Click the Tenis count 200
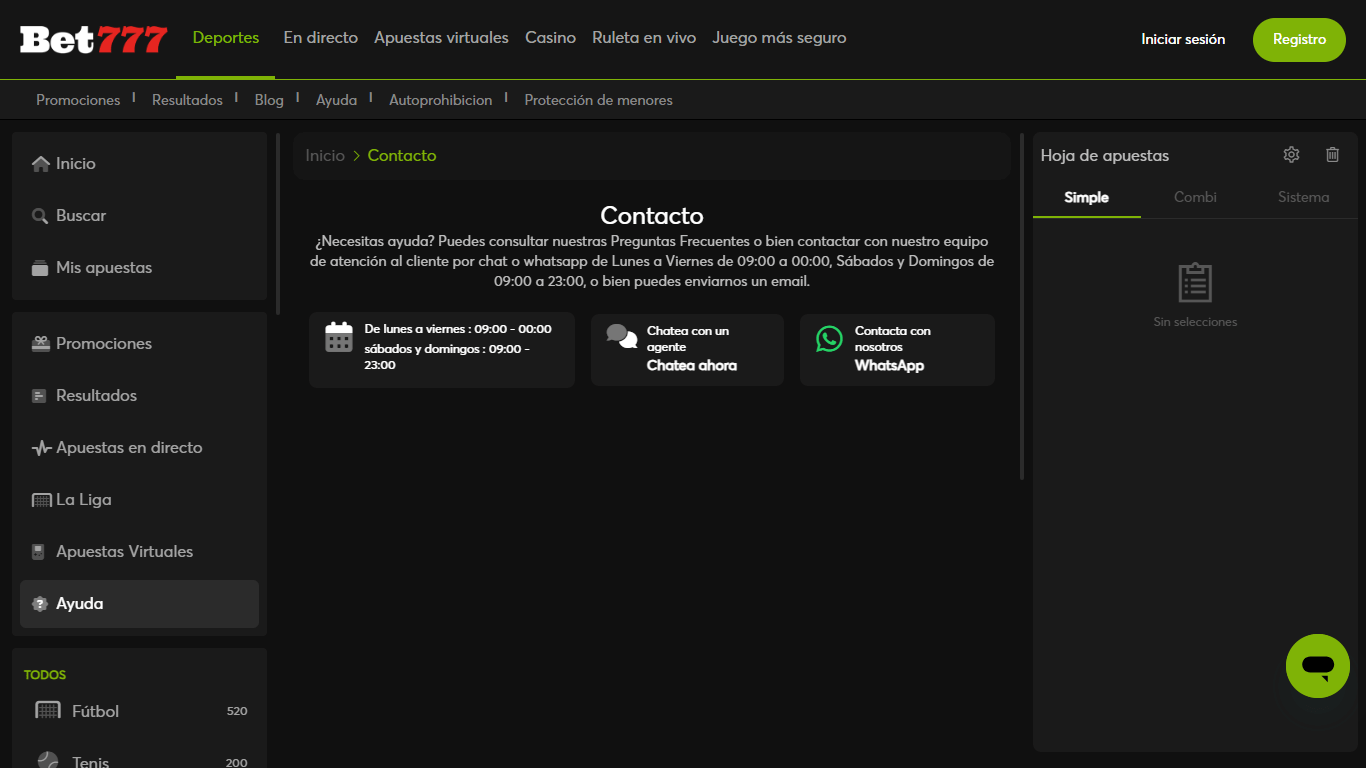Viewport: 1366px width, 768px height. tap(236, 762)
